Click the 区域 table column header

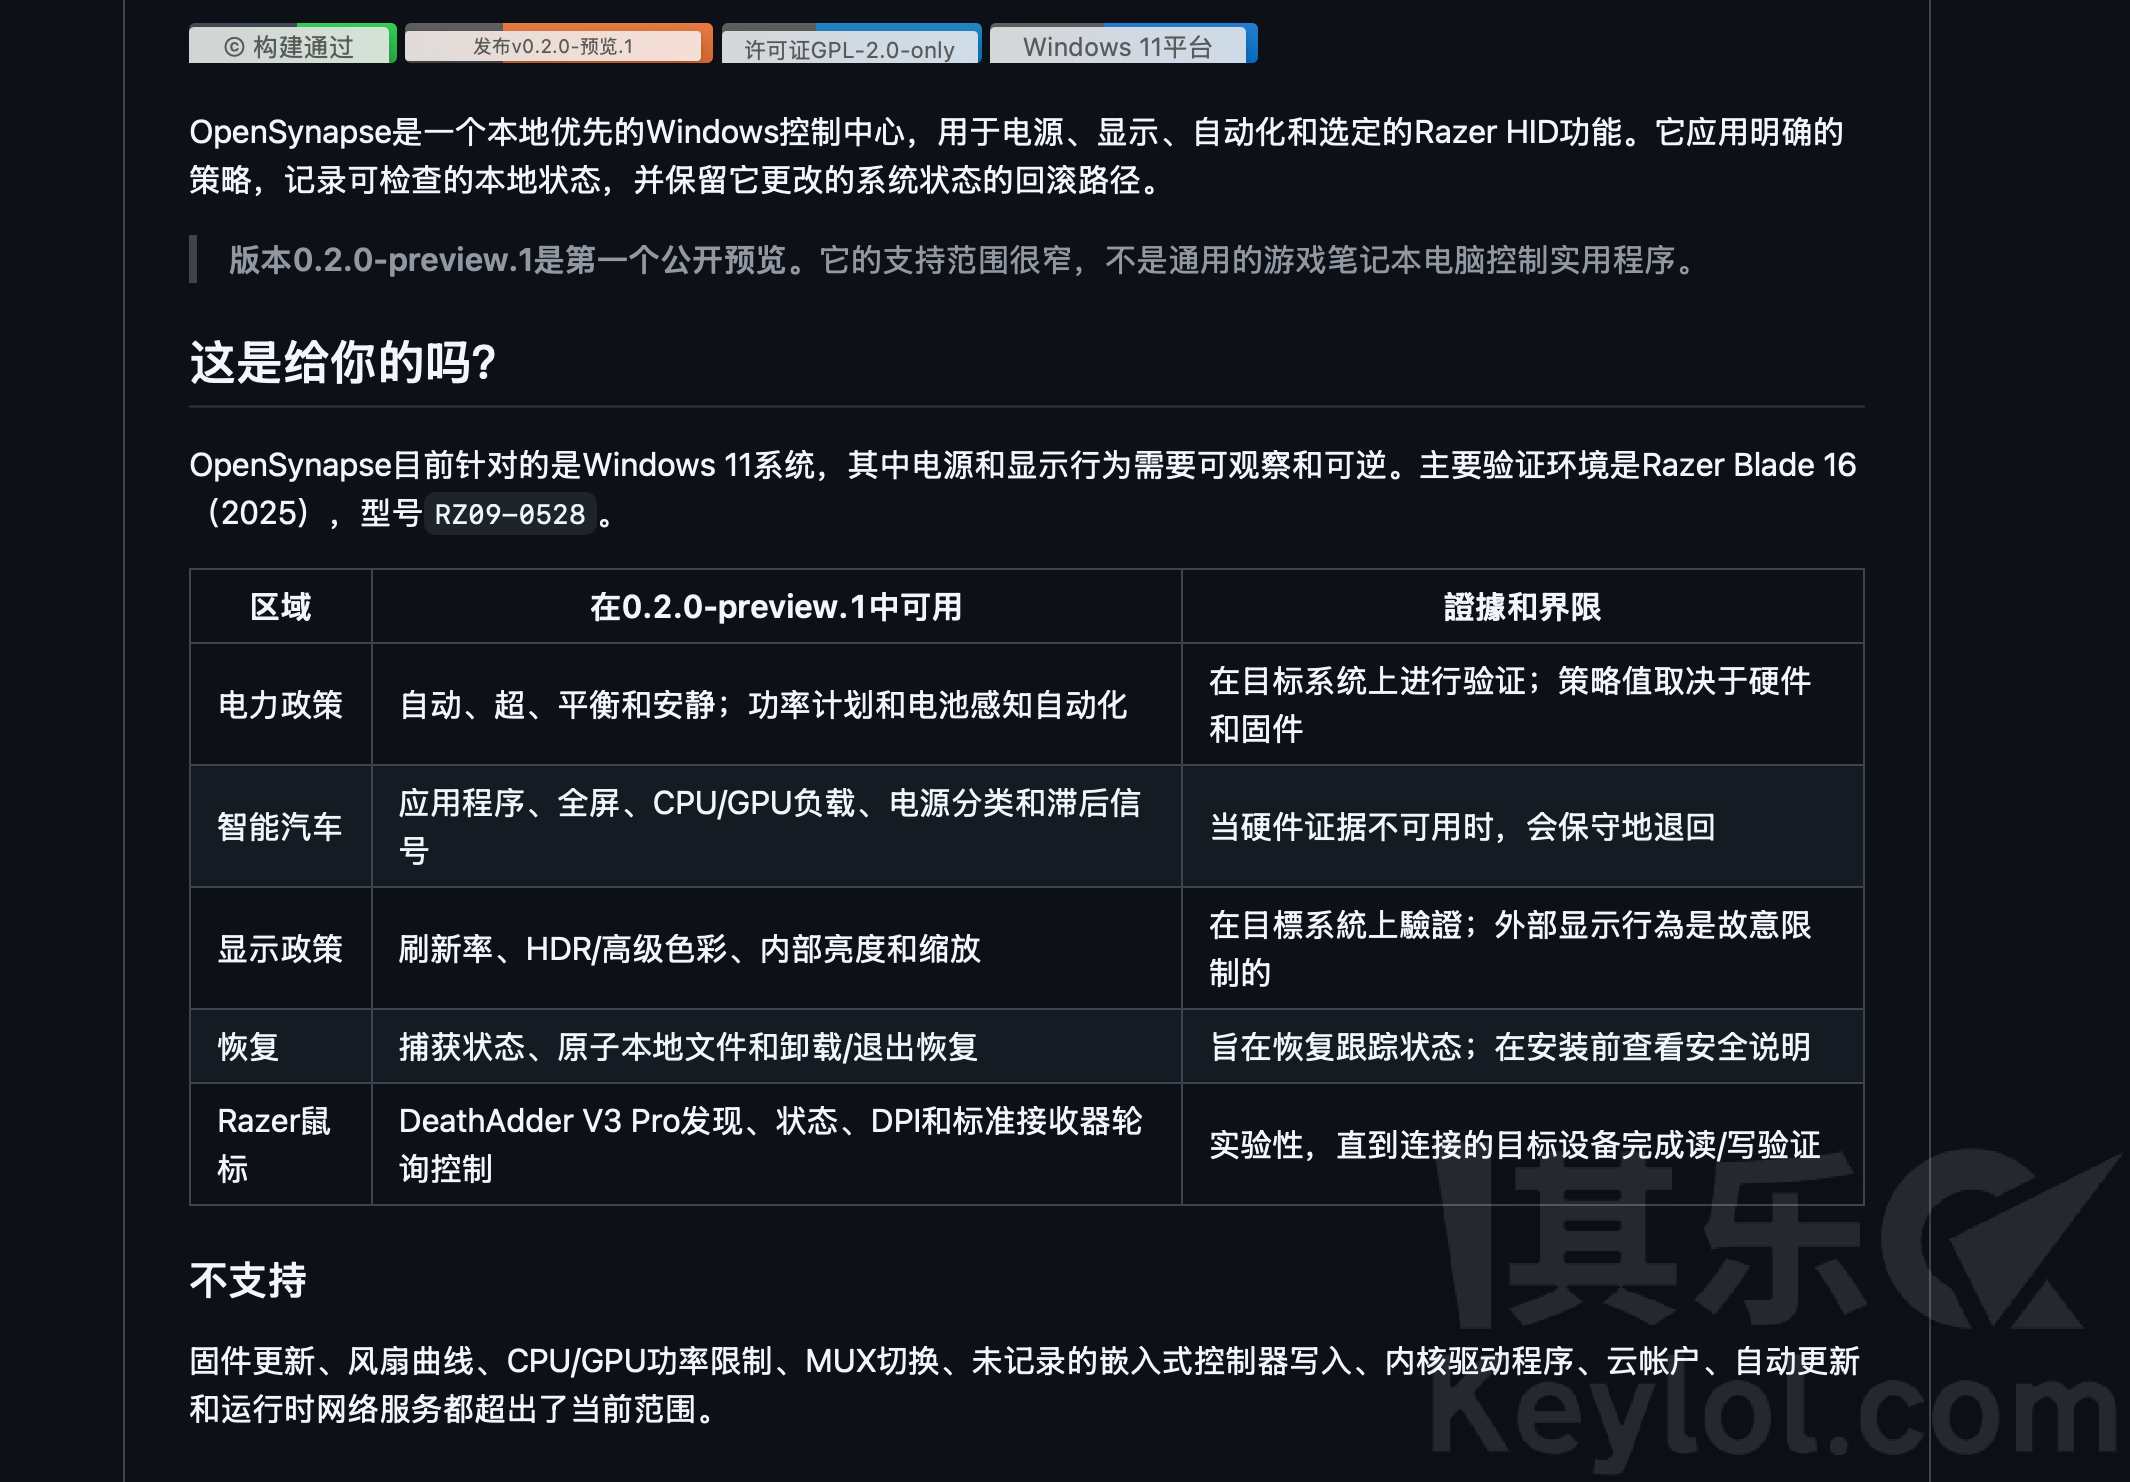coord(281,607)
